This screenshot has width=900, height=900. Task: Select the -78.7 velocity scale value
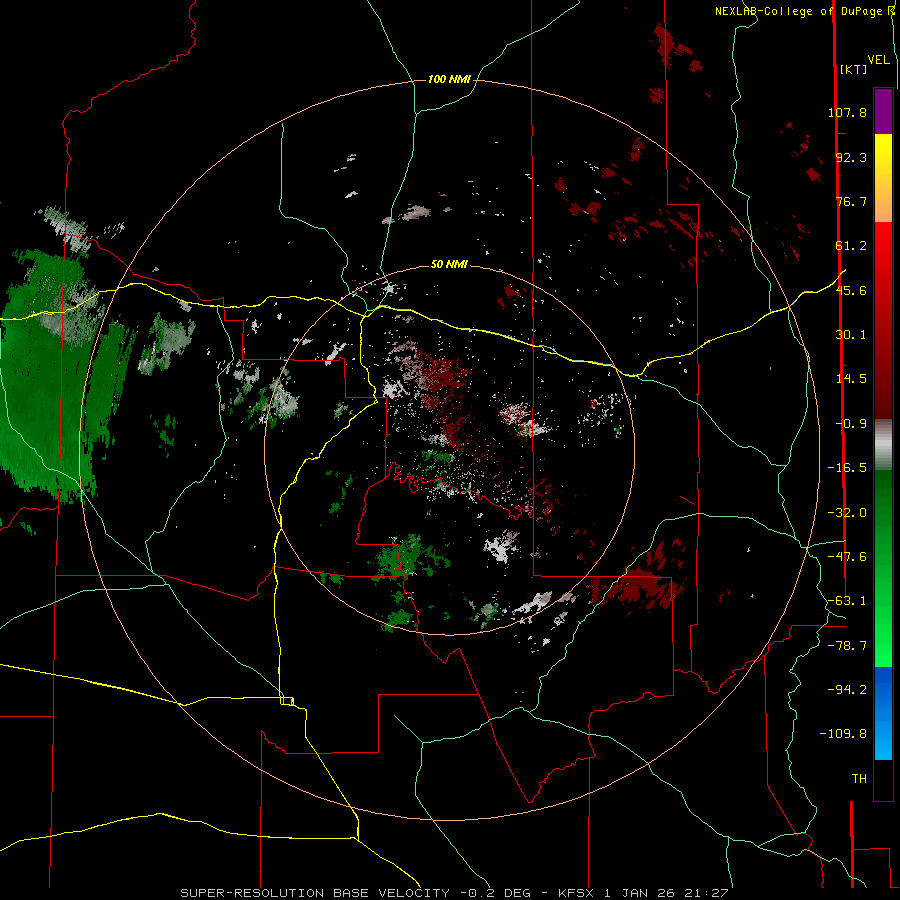point(847,646)
